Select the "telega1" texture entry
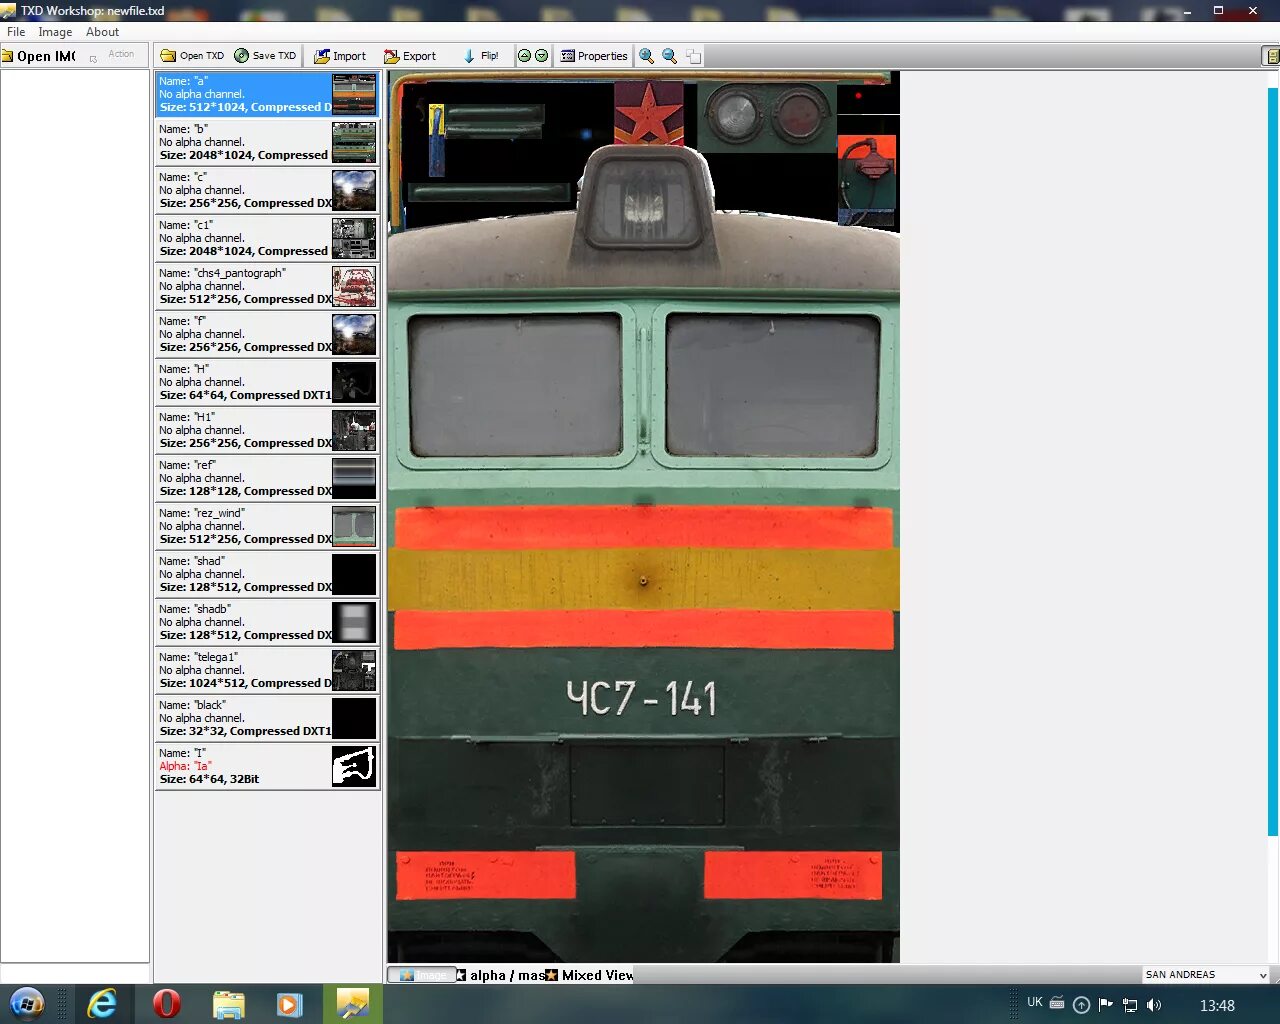1280x1024 pixels. coord(267,670)
